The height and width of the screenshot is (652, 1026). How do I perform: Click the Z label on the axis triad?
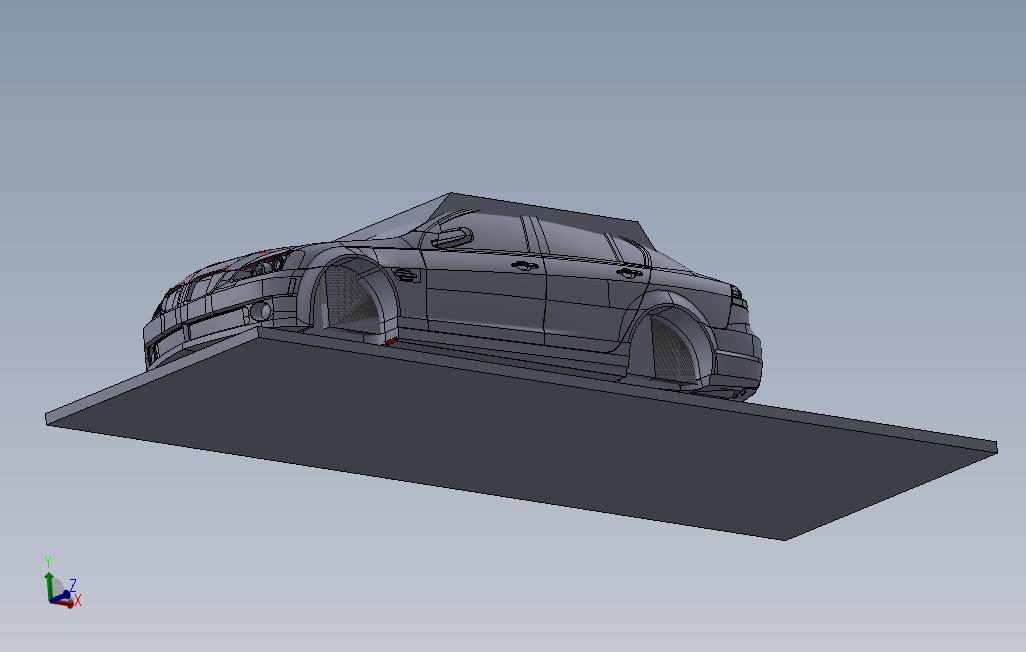(x=73, y=585)
